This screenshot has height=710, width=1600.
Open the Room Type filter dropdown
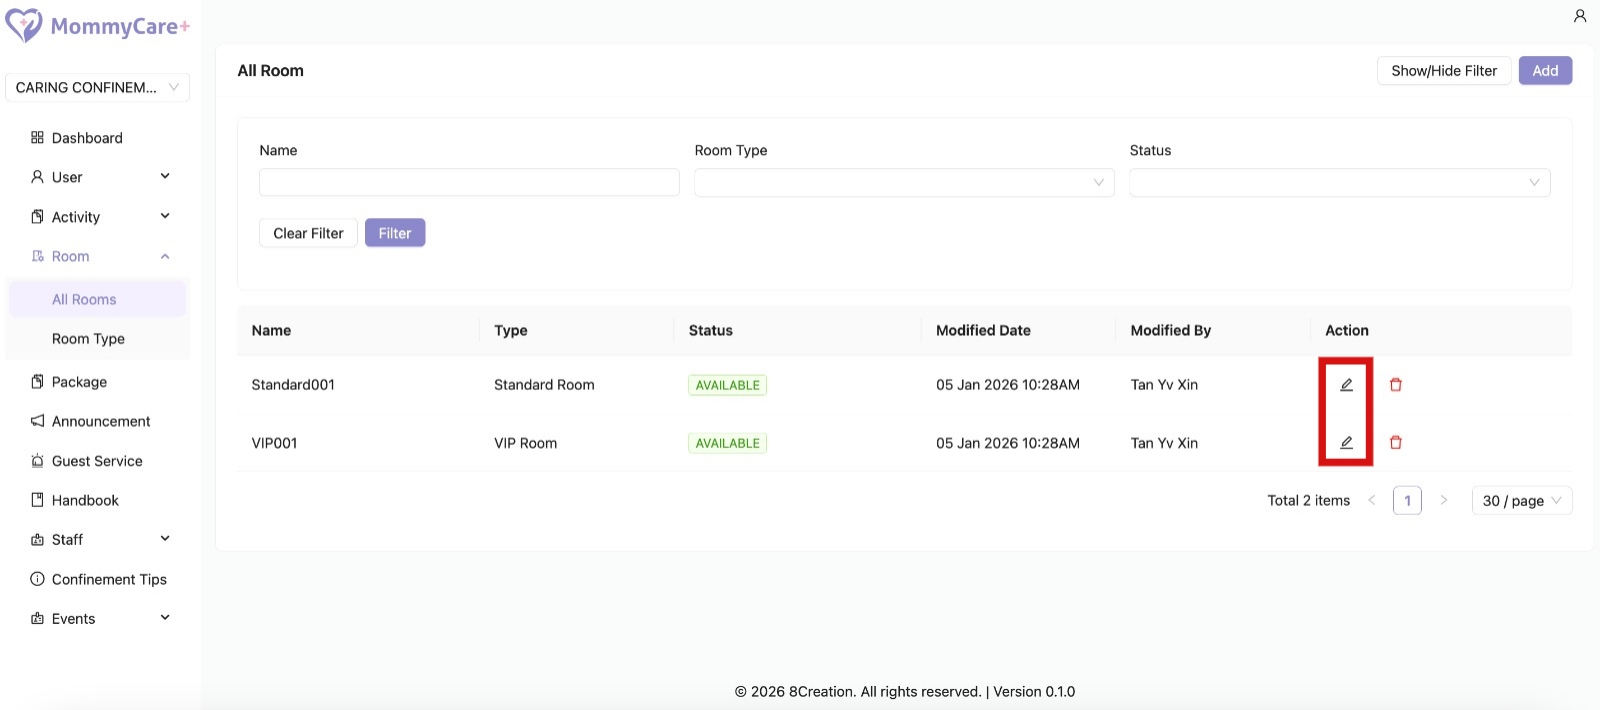pos(903,183)
